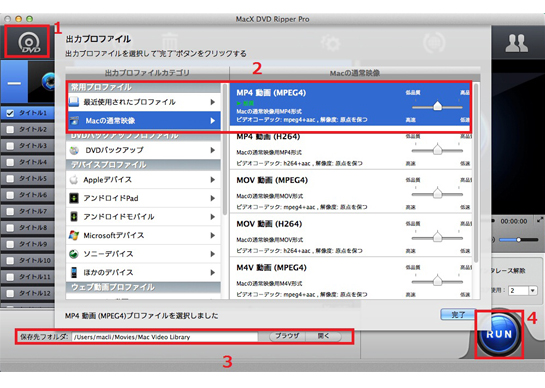The width and height of the screenshot is (545, 388).
Task: Select the MP4 動画 (MPEG4) profile
Action: click(350, 104)
